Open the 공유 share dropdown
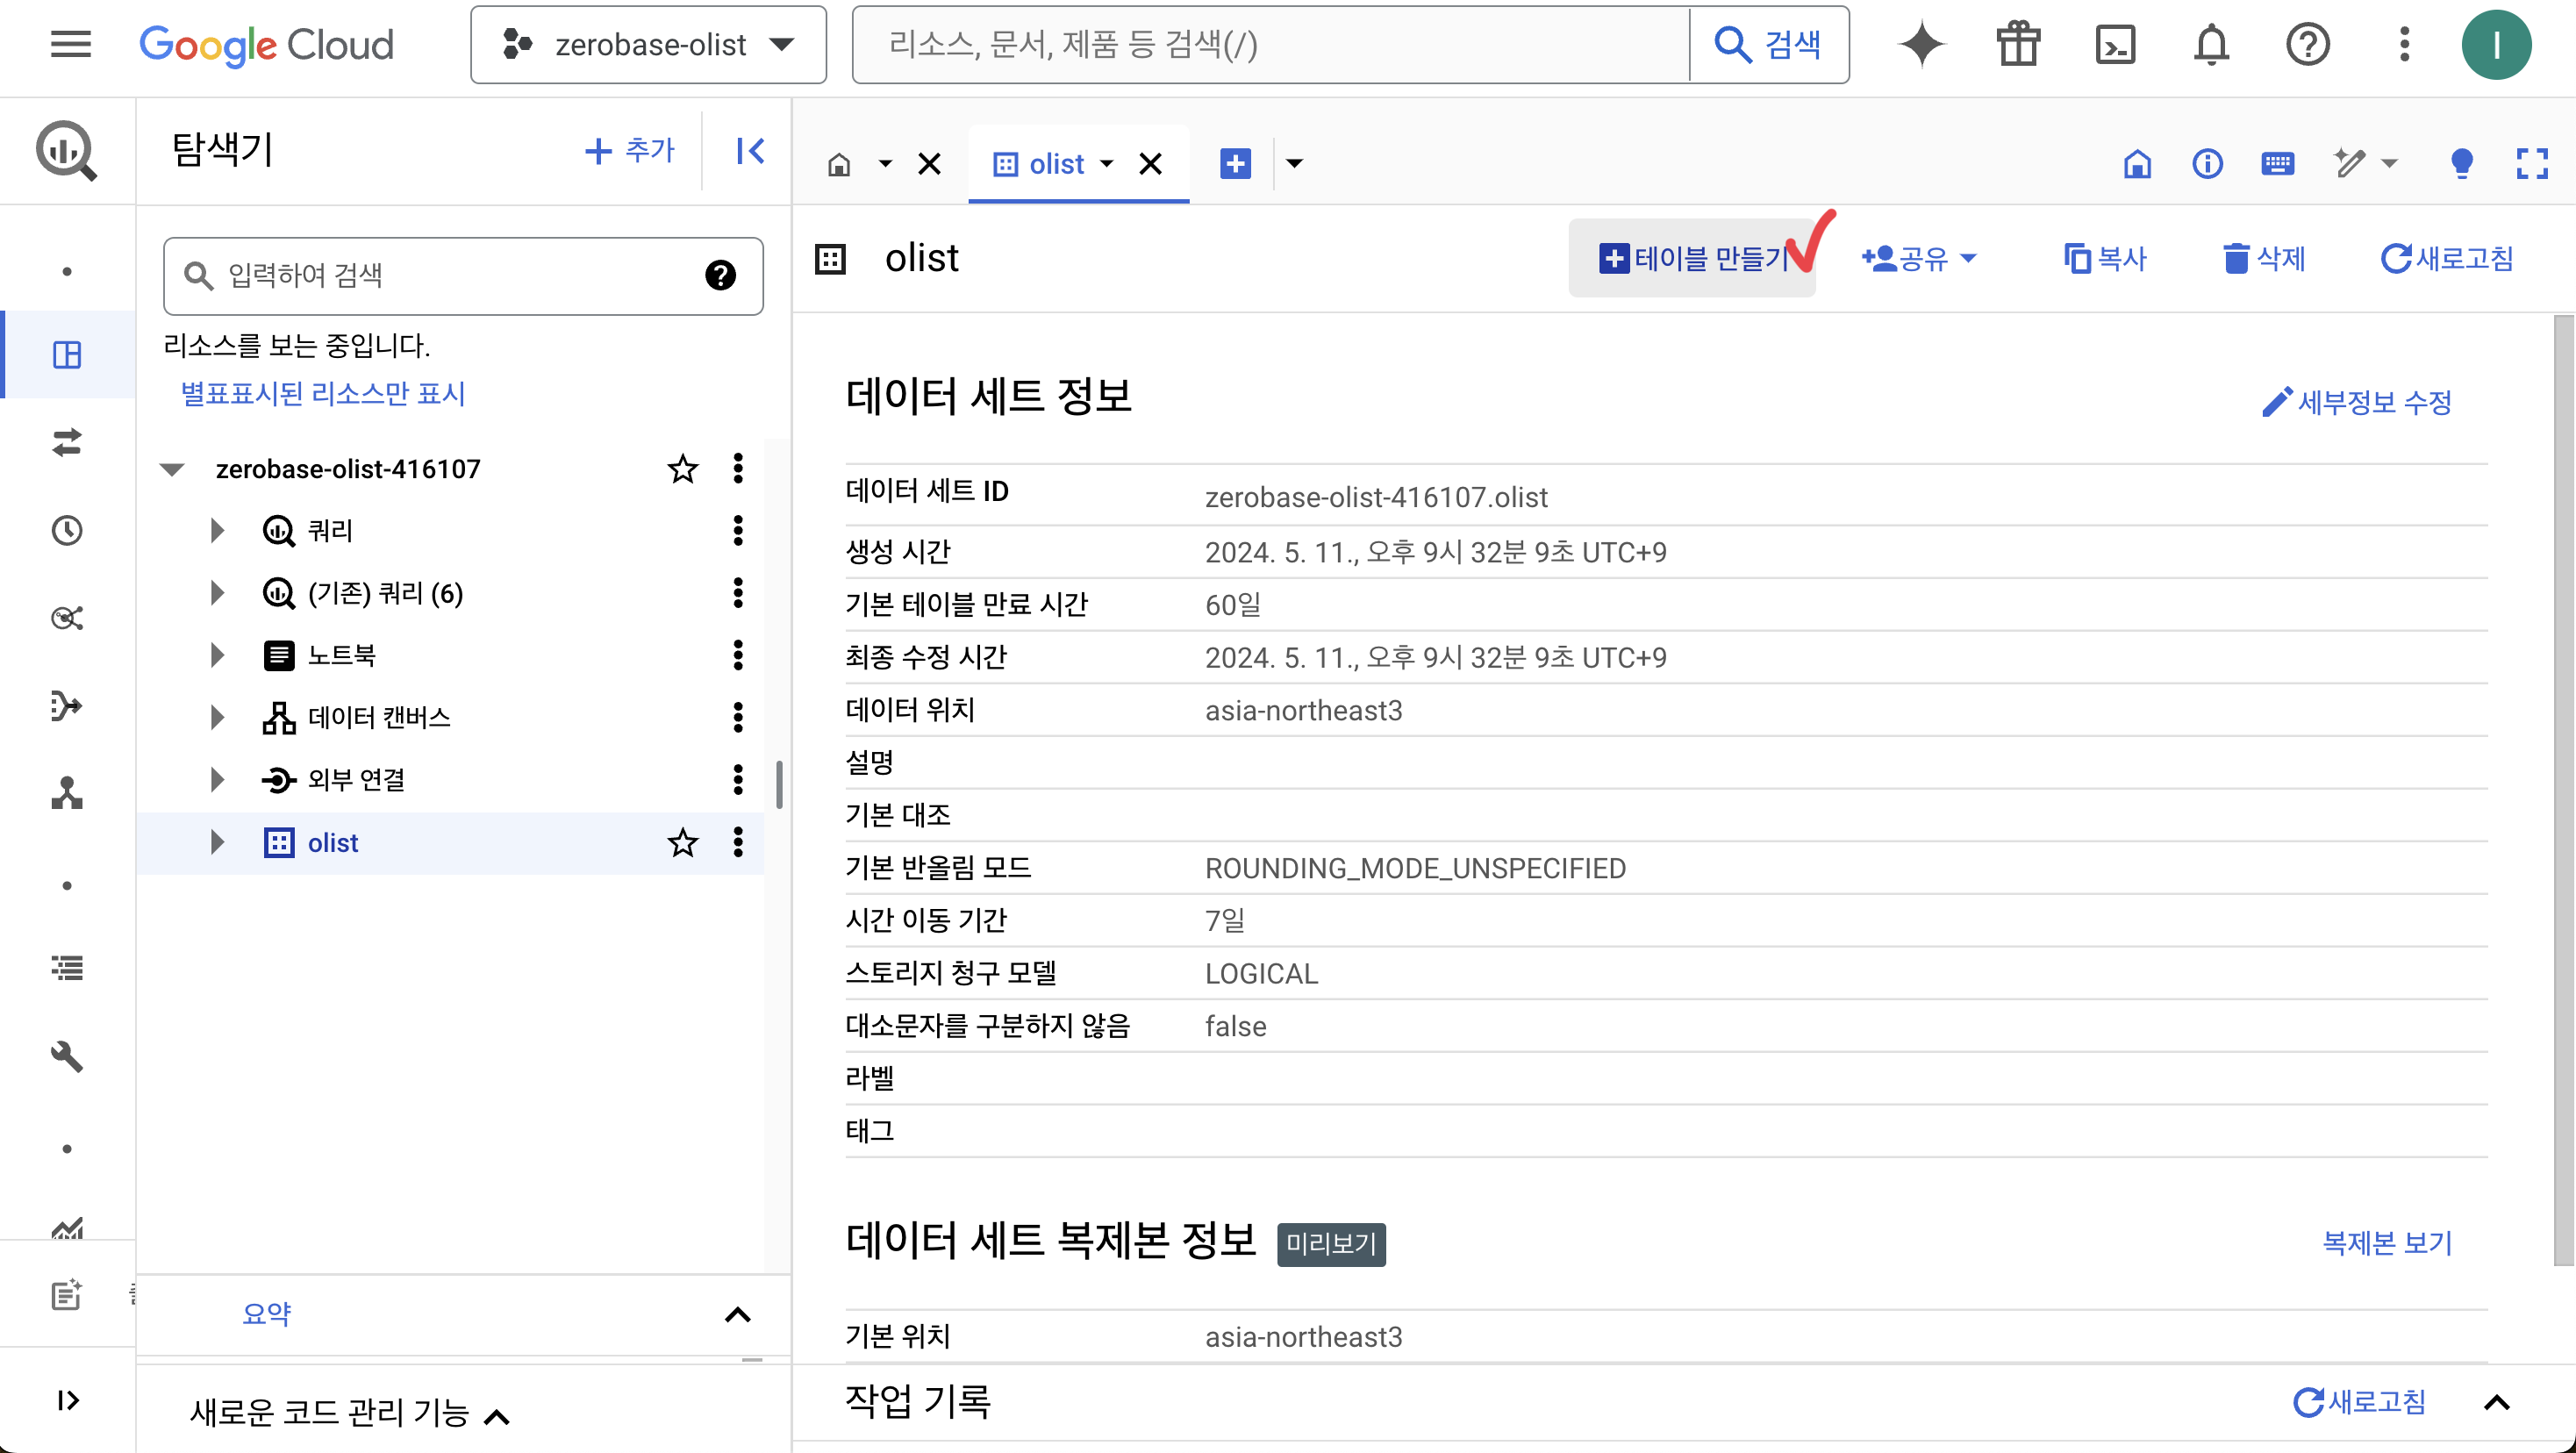The height and width of the screenshot is (1453, 2576). point(1919,259)
